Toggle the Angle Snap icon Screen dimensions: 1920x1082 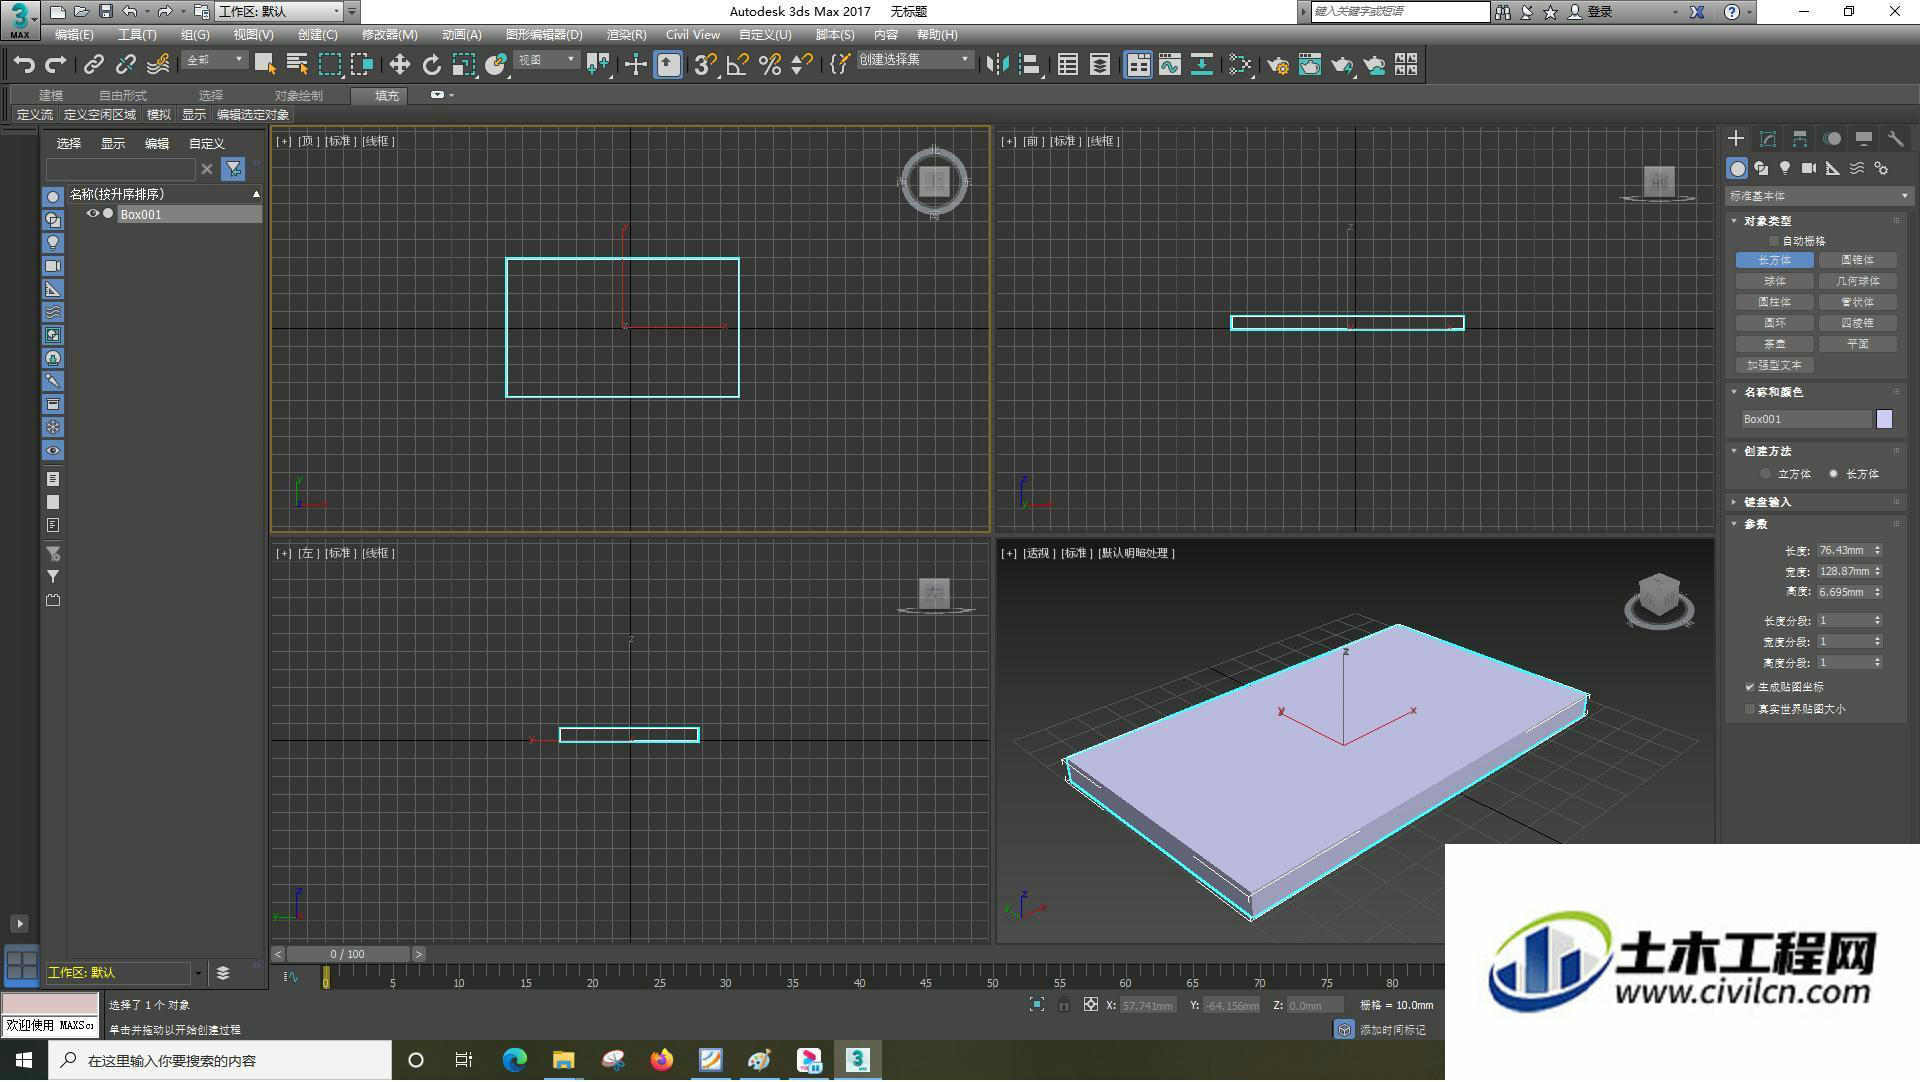pos(738,65)
